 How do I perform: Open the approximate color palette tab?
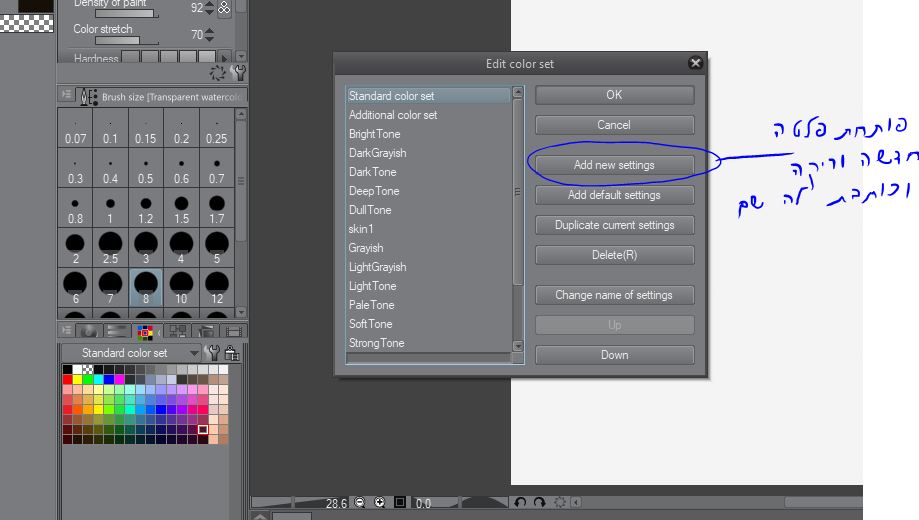coord(206,331)
